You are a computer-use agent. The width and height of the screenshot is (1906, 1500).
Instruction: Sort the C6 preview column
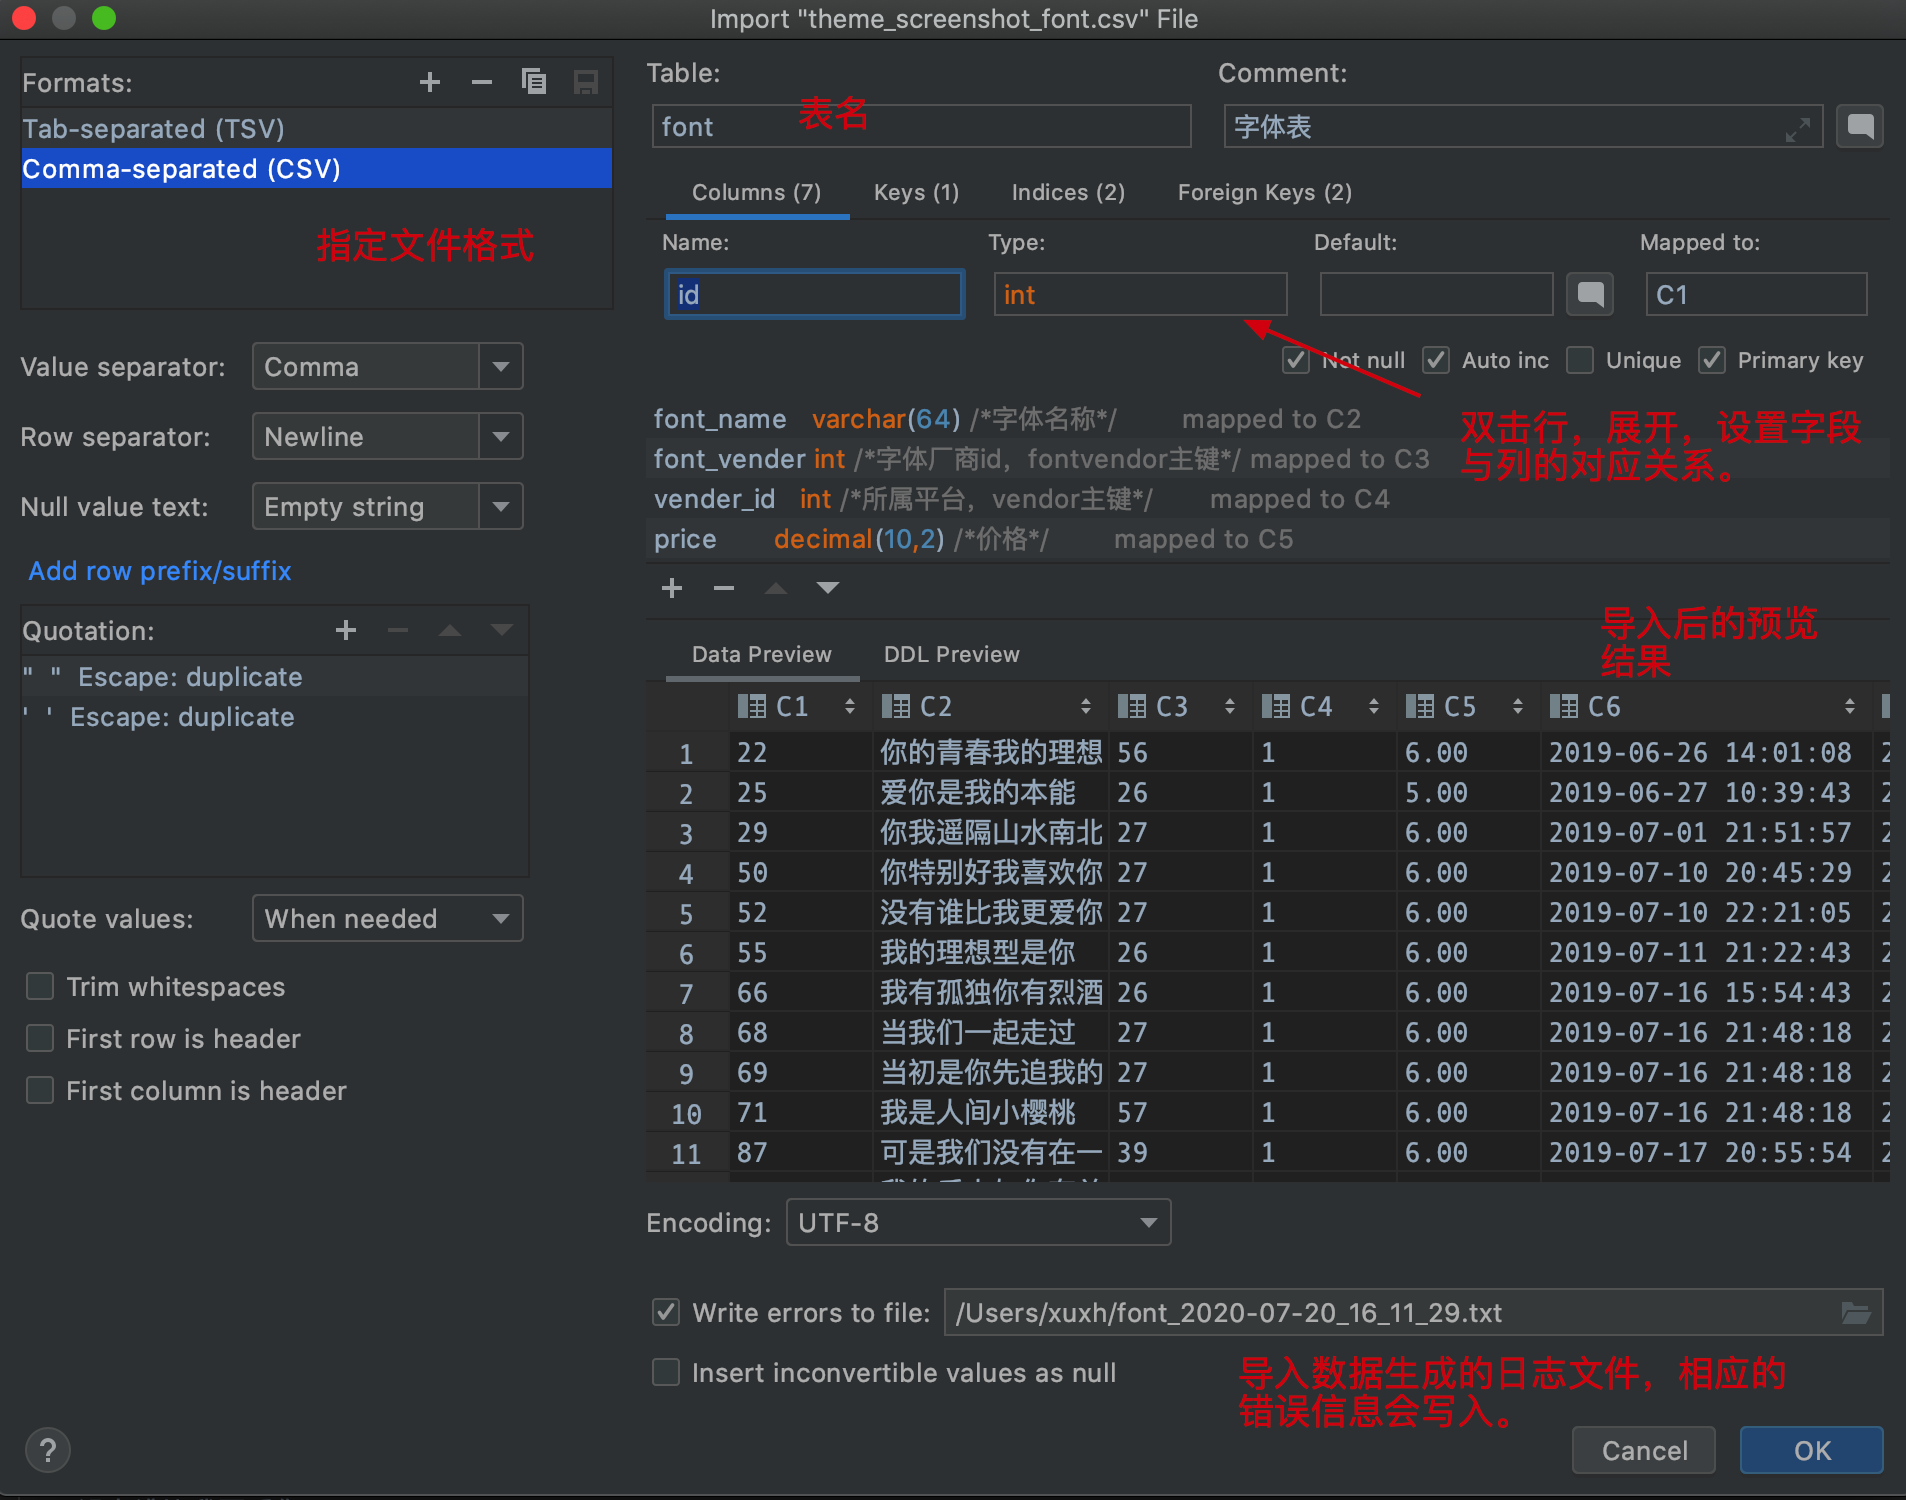coord(1849,706)
